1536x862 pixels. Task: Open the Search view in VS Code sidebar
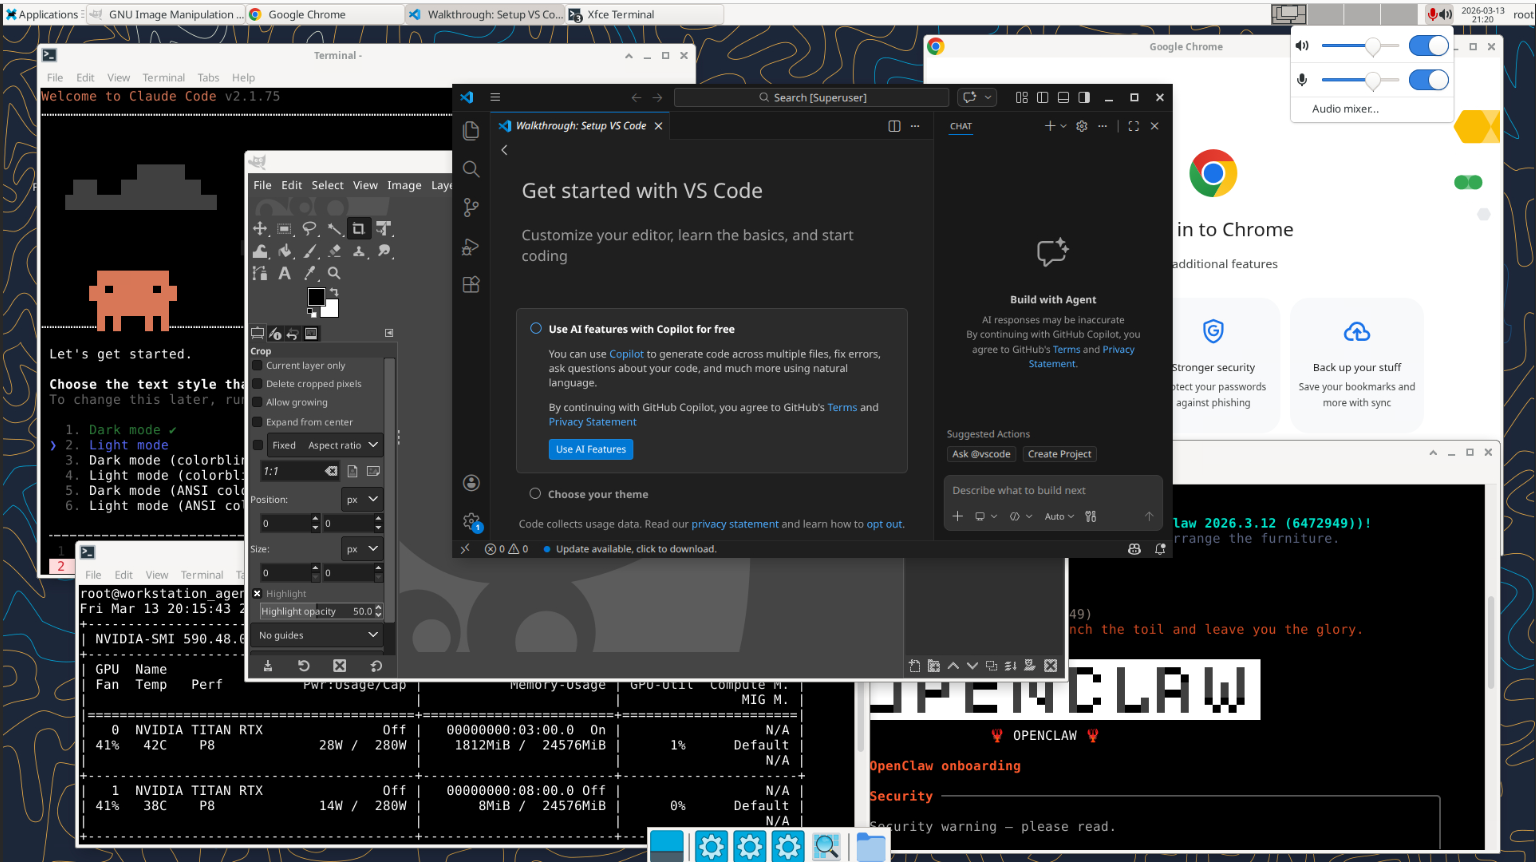pos(471,169)
